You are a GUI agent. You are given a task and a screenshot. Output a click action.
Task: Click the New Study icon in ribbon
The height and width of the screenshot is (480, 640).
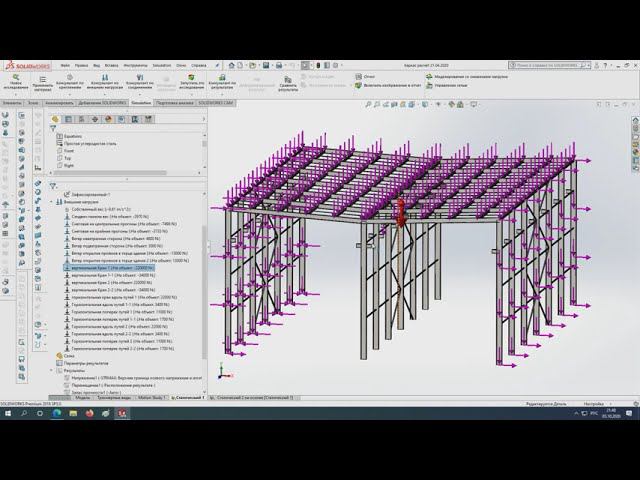(x=16, y=78)
